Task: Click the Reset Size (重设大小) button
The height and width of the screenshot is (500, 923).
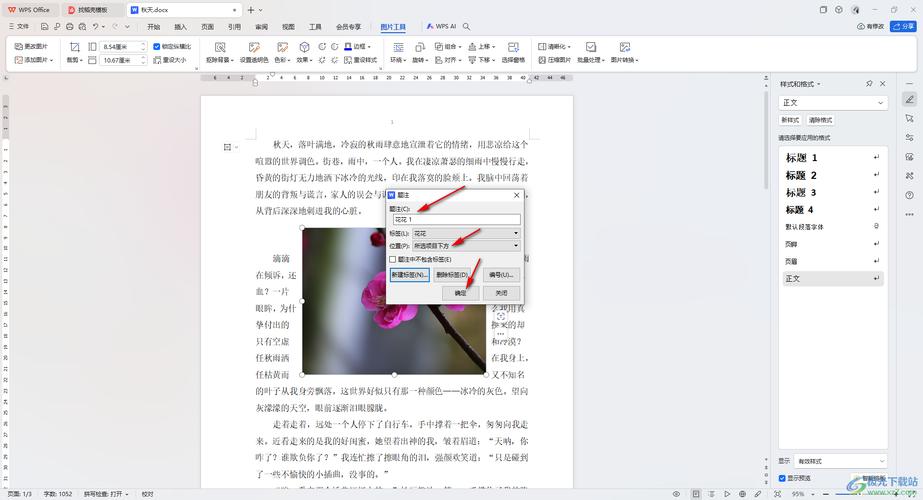Action: [170, 60]
